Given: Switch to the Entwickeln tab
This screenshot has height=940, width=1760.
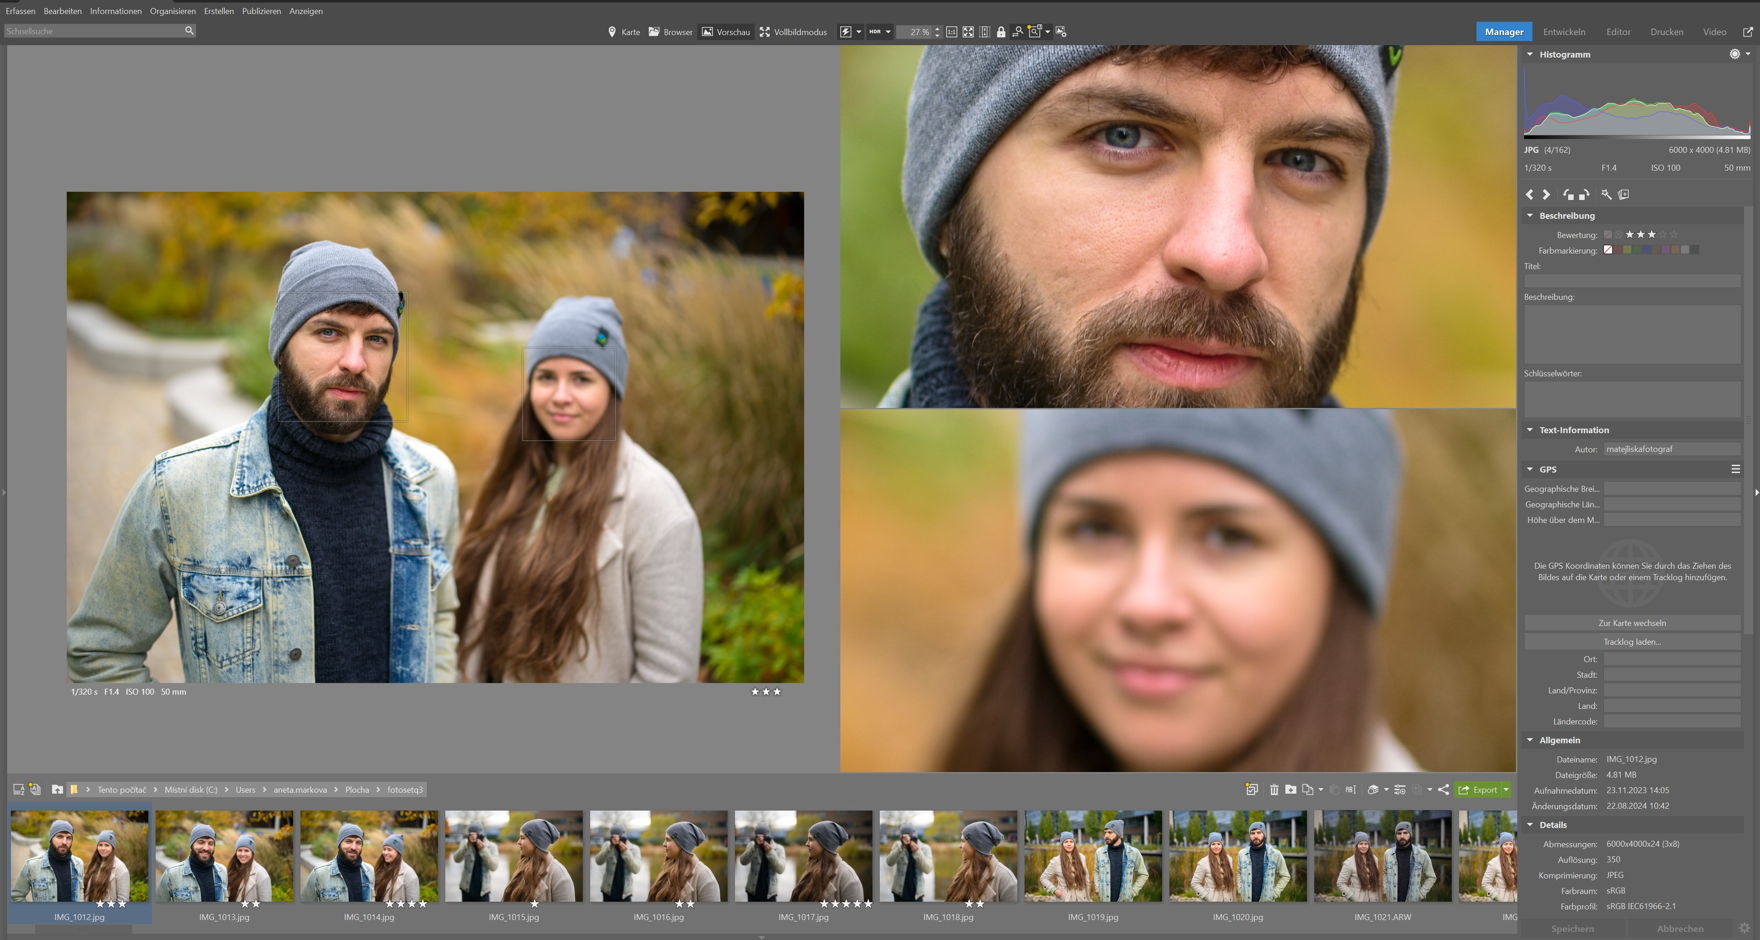Looking at the screenshot, I should (1564, 32).
